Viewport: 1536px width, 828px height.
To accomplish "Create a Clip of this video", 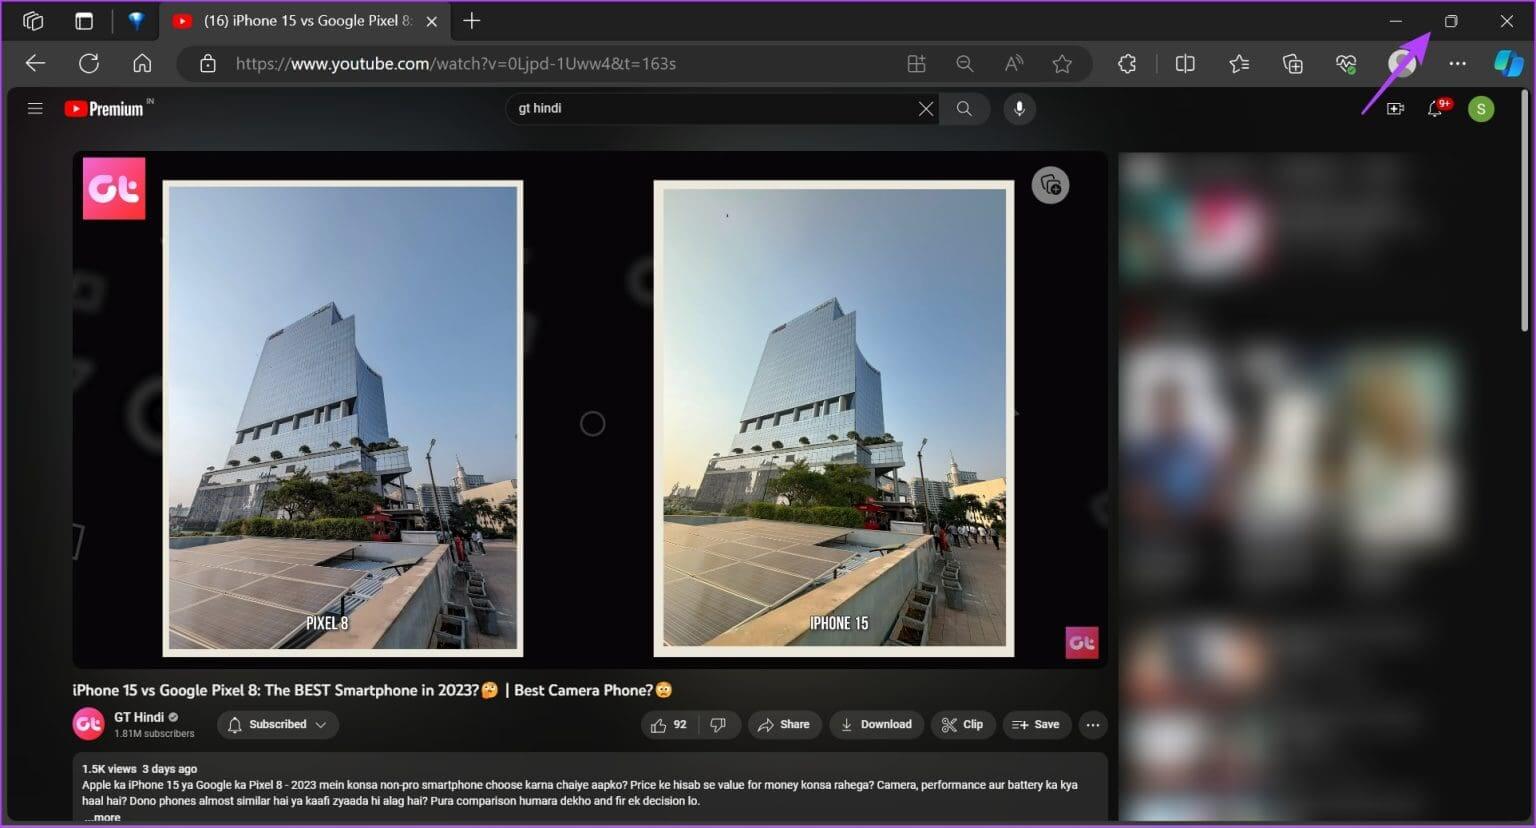I will point(963,725).
